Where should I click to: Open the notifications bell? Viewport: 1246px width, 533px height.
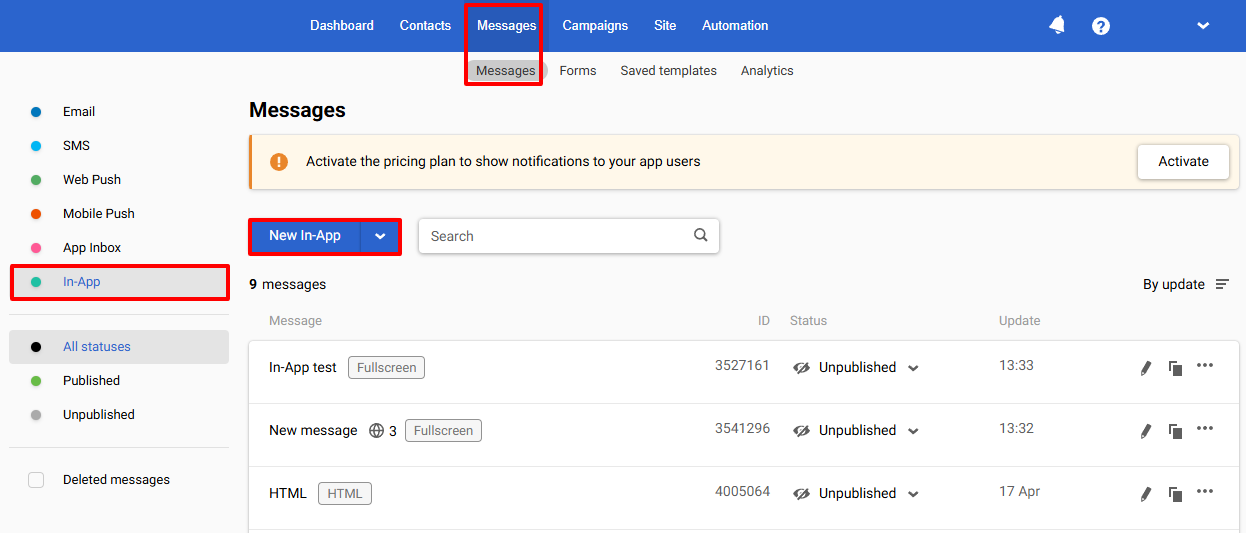tap(1057, 26)
